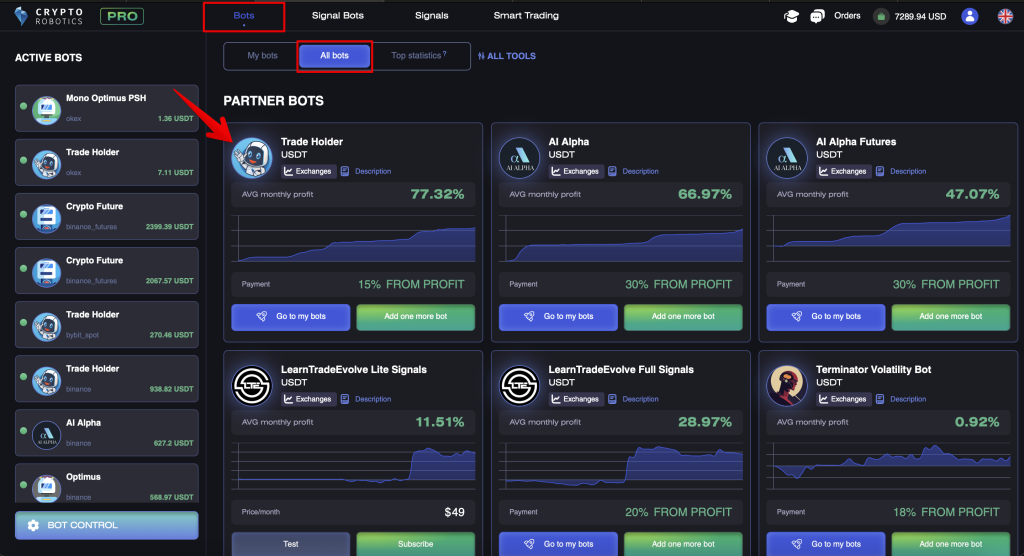The image size is (1024, 556).
Task: Switch to My bots tab
Action: pos(263,56)
